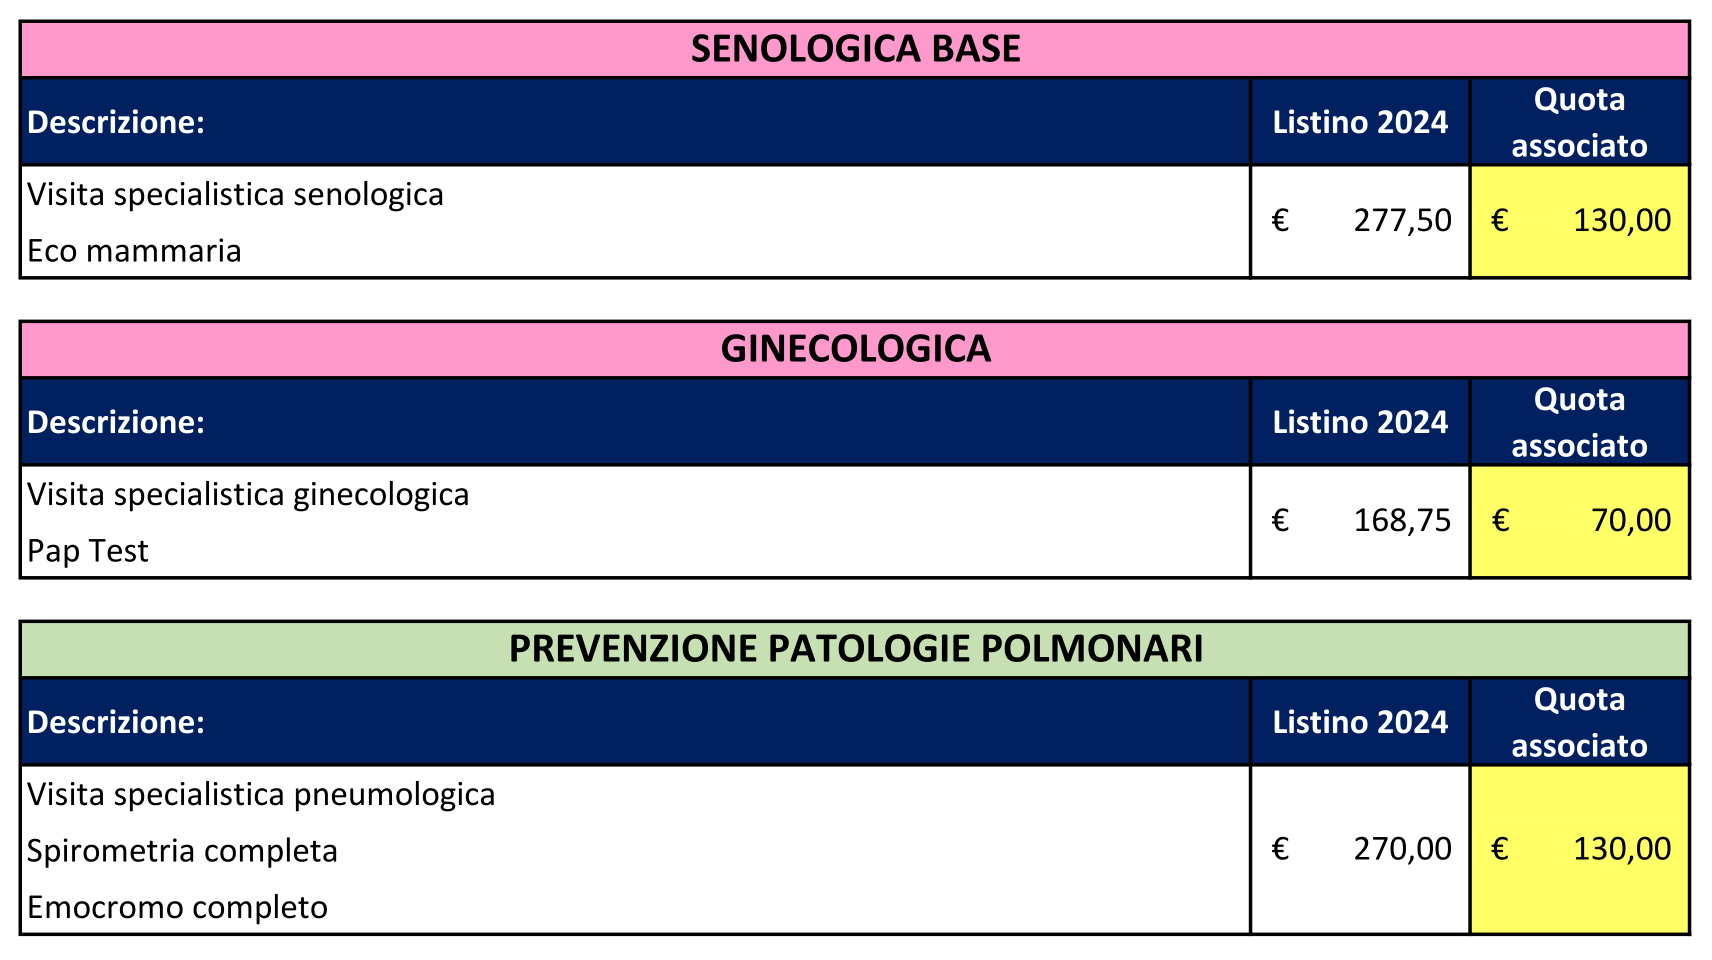The width and height of the screenshot is (1712, 960).
Task: Select the yellow 70,00 associate price cell
Action: [x=1580, y=521]
